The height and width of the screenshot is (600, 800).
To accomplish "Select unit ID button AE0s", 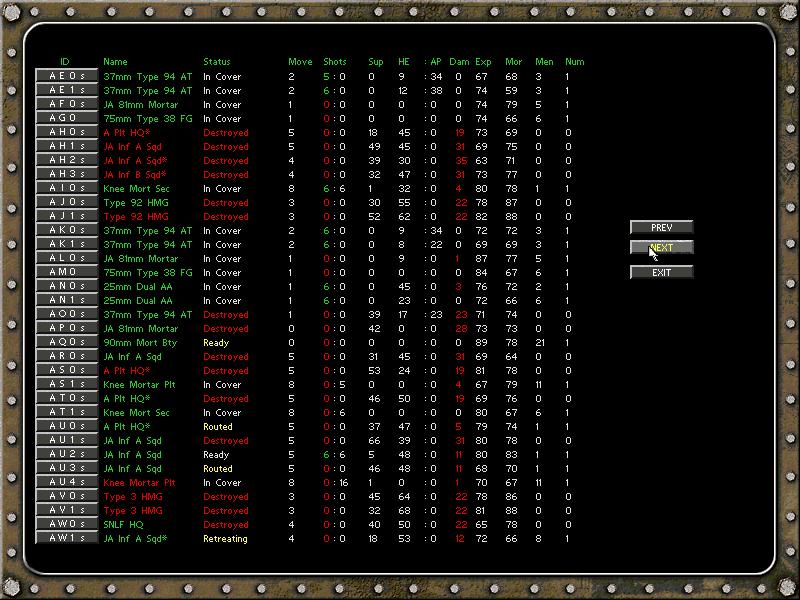I will 66,76.
